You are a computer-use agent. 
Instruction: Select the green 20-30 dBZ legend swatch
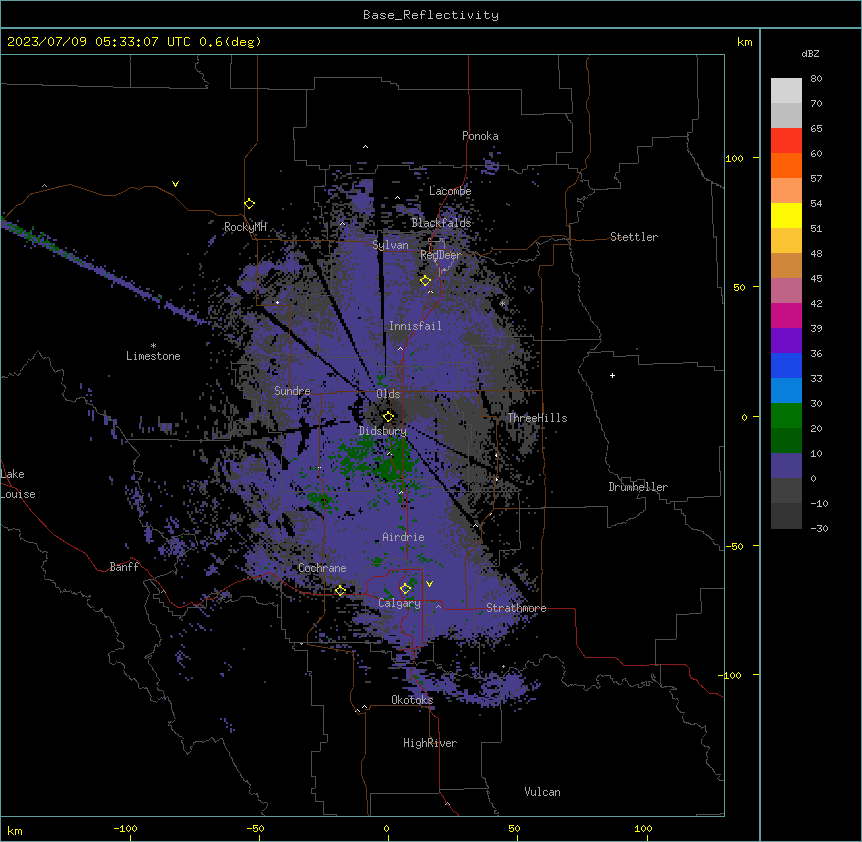(786, 416)
